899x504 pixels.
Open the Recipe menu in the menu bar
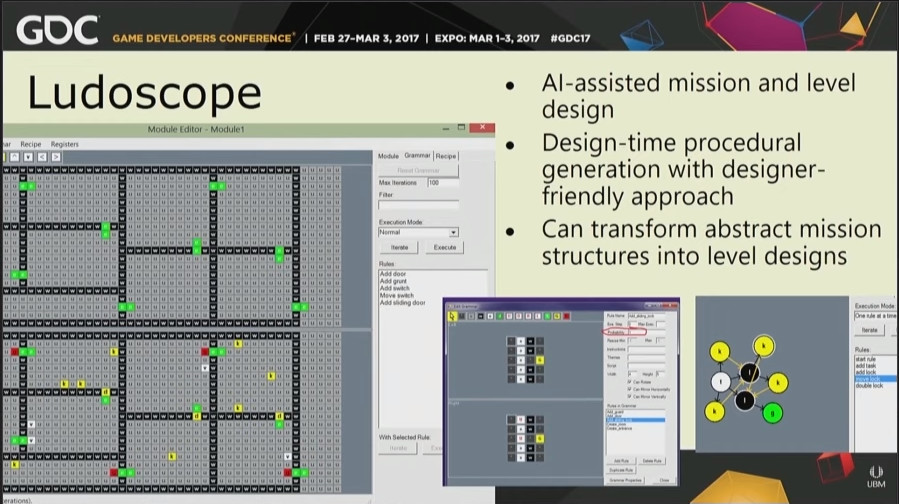(x=30, y=144)
